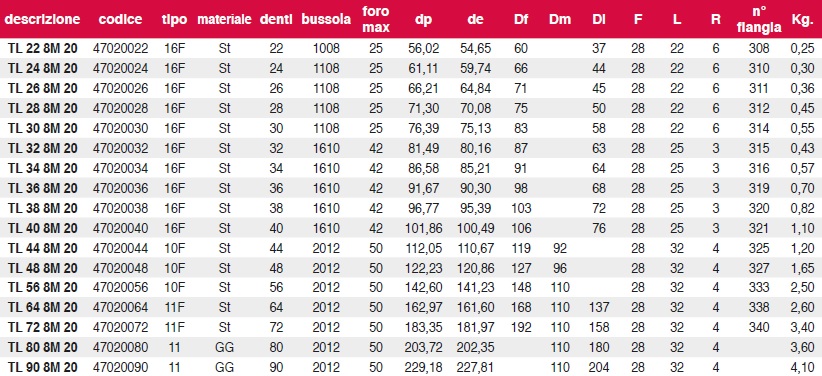Select Dm value '92' in TL 44 row
Screen dimensions: 822x376
[x=560, y=248]
